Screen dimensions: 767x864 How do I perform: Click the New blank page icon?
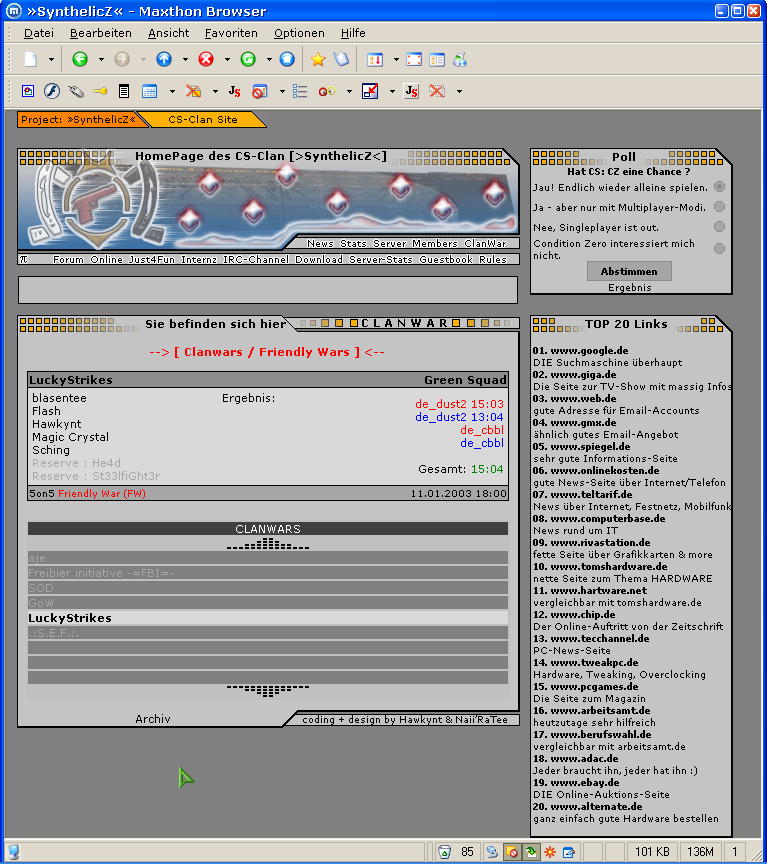click(31, 60)
